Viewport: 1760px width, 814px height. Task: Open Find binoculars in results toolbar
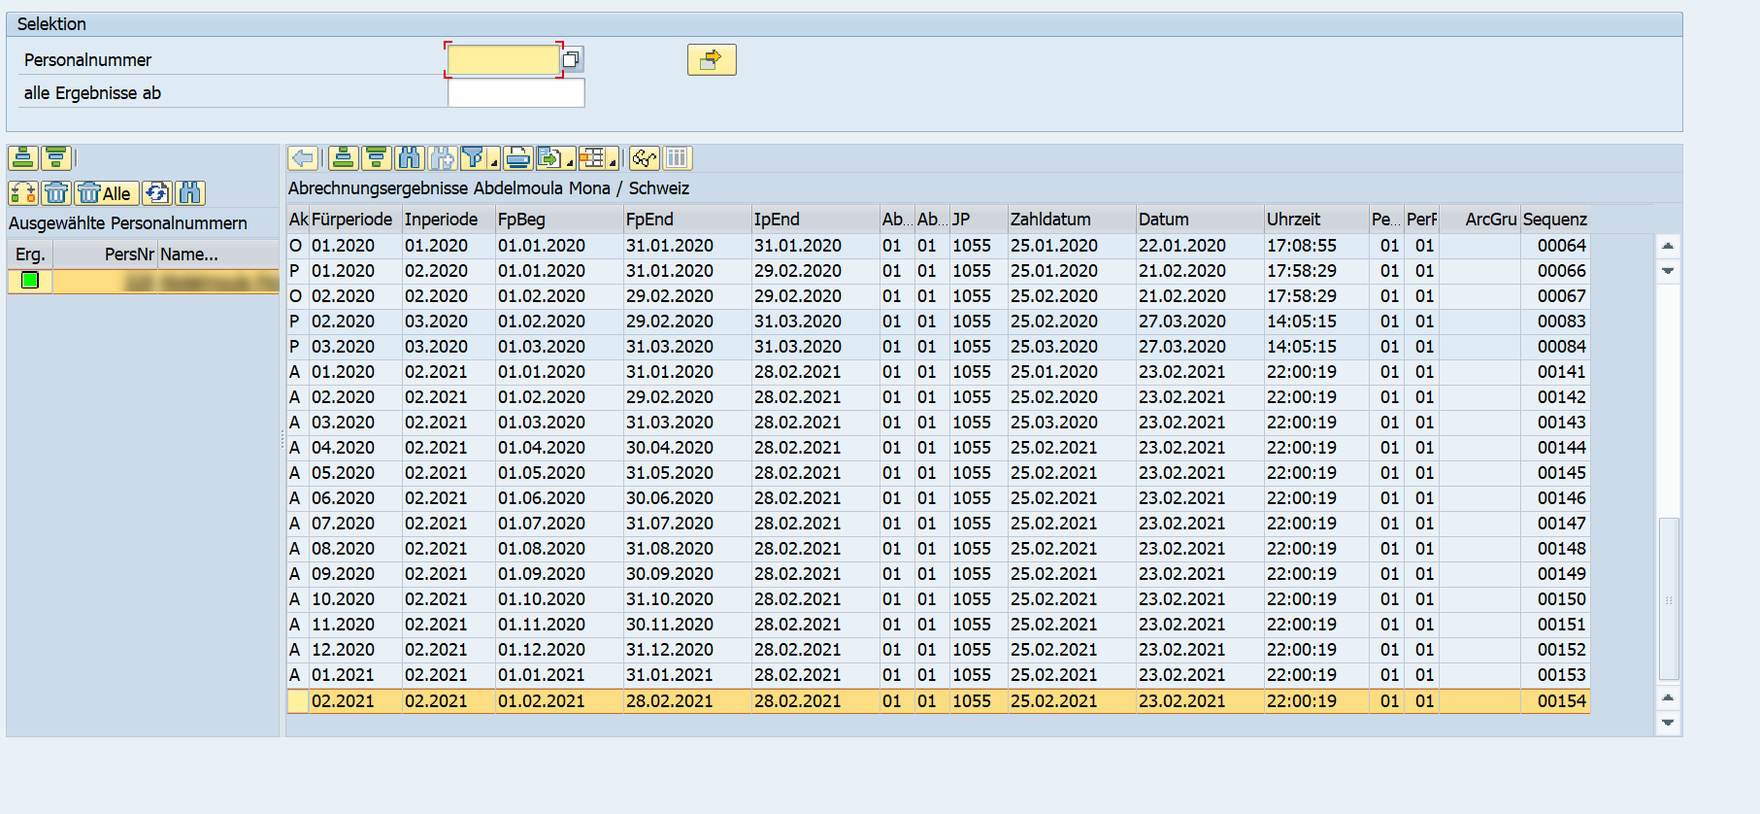pyautogui.click(x=409, y=158)
